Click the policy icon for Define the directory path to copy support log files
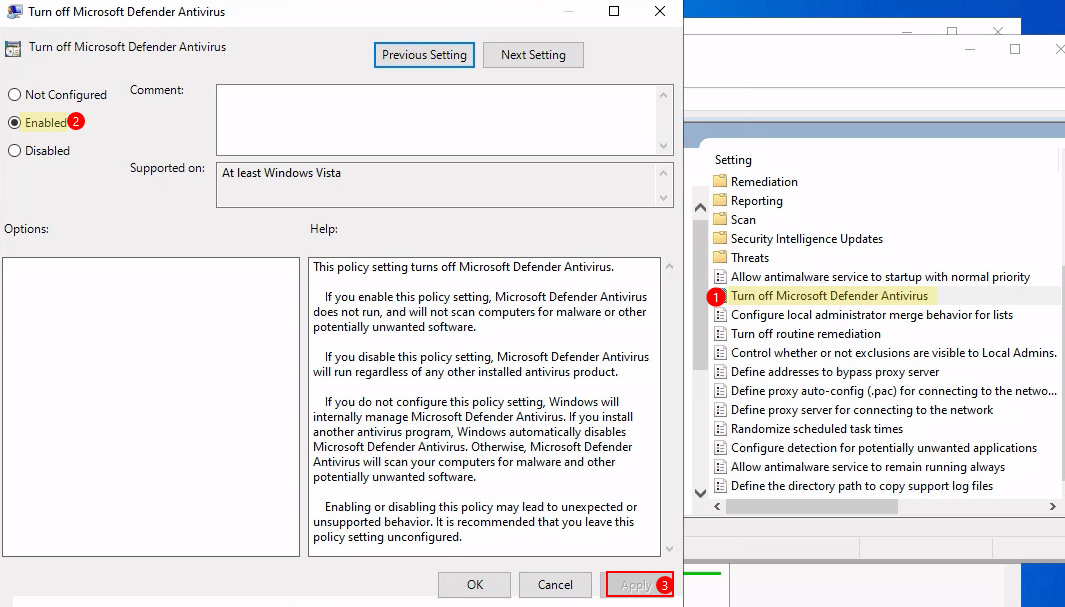Screen dimensions: 1065x607 [x=720, y=486]
